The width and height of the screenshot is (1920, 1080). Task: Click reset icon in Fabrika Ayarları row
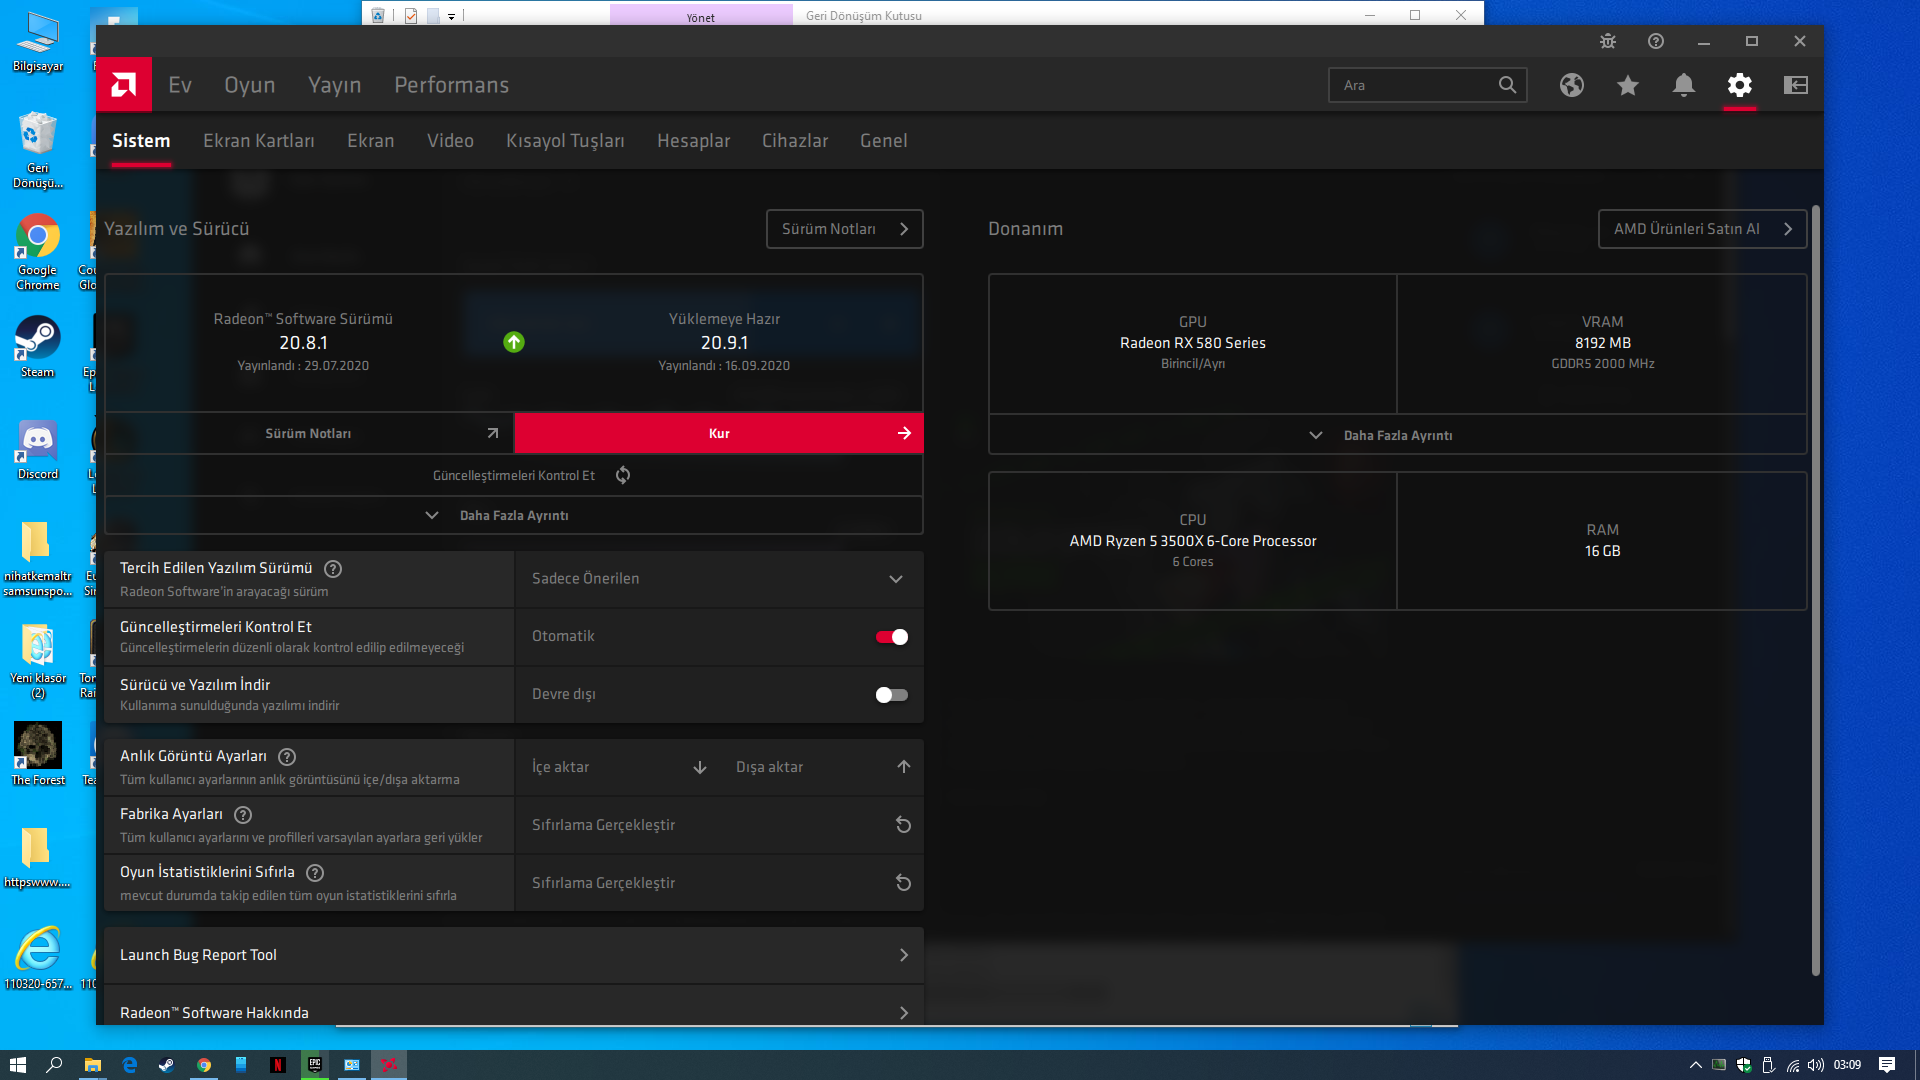point(903,825)
